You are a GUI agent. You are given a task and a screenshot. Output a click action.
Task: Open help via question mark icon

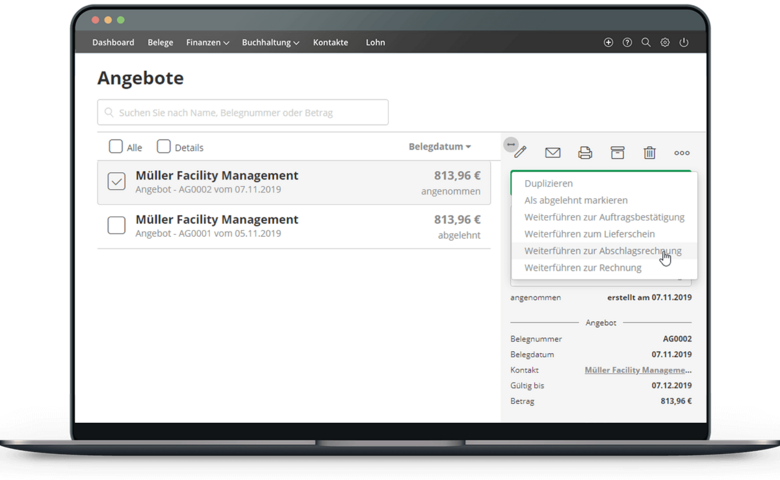click(x=627, y=43)
